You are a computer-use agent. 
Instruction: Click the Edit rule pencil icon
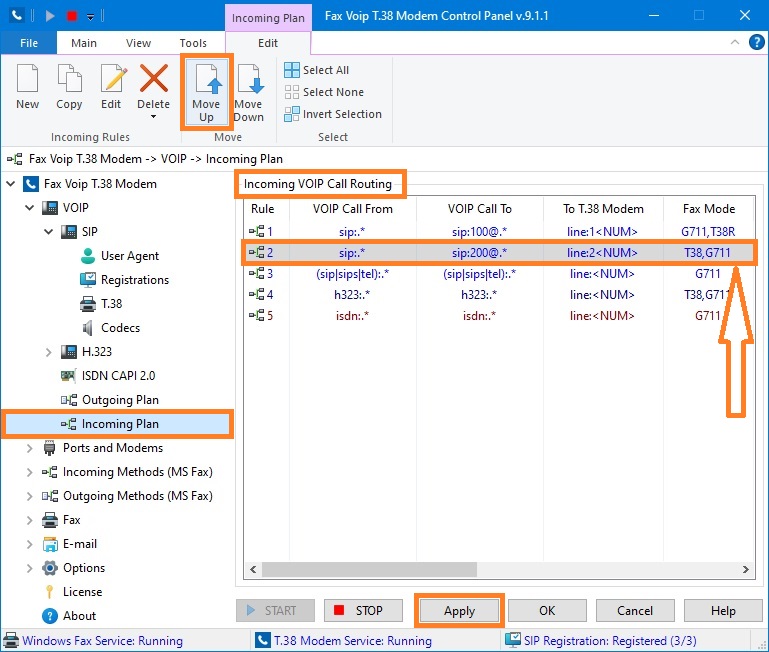tap(112, 78)
